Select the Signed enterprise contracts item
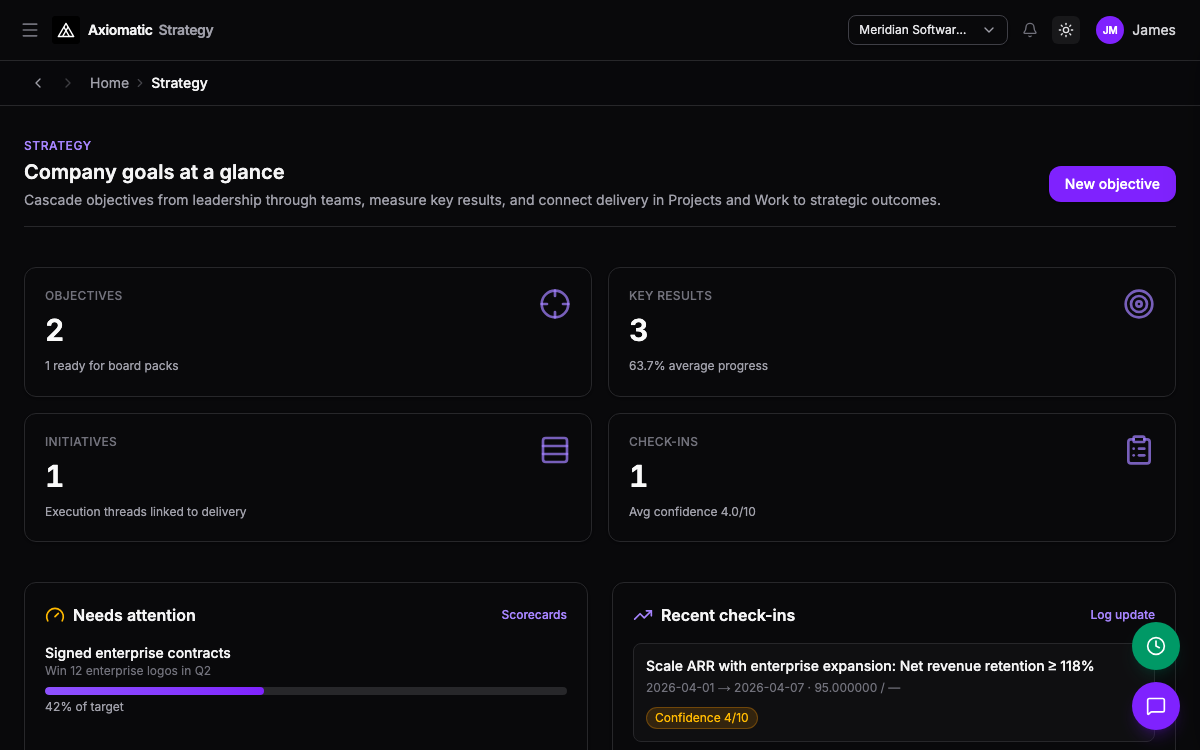The width and height of the screenshot is (1200, 750). (306, 679)
